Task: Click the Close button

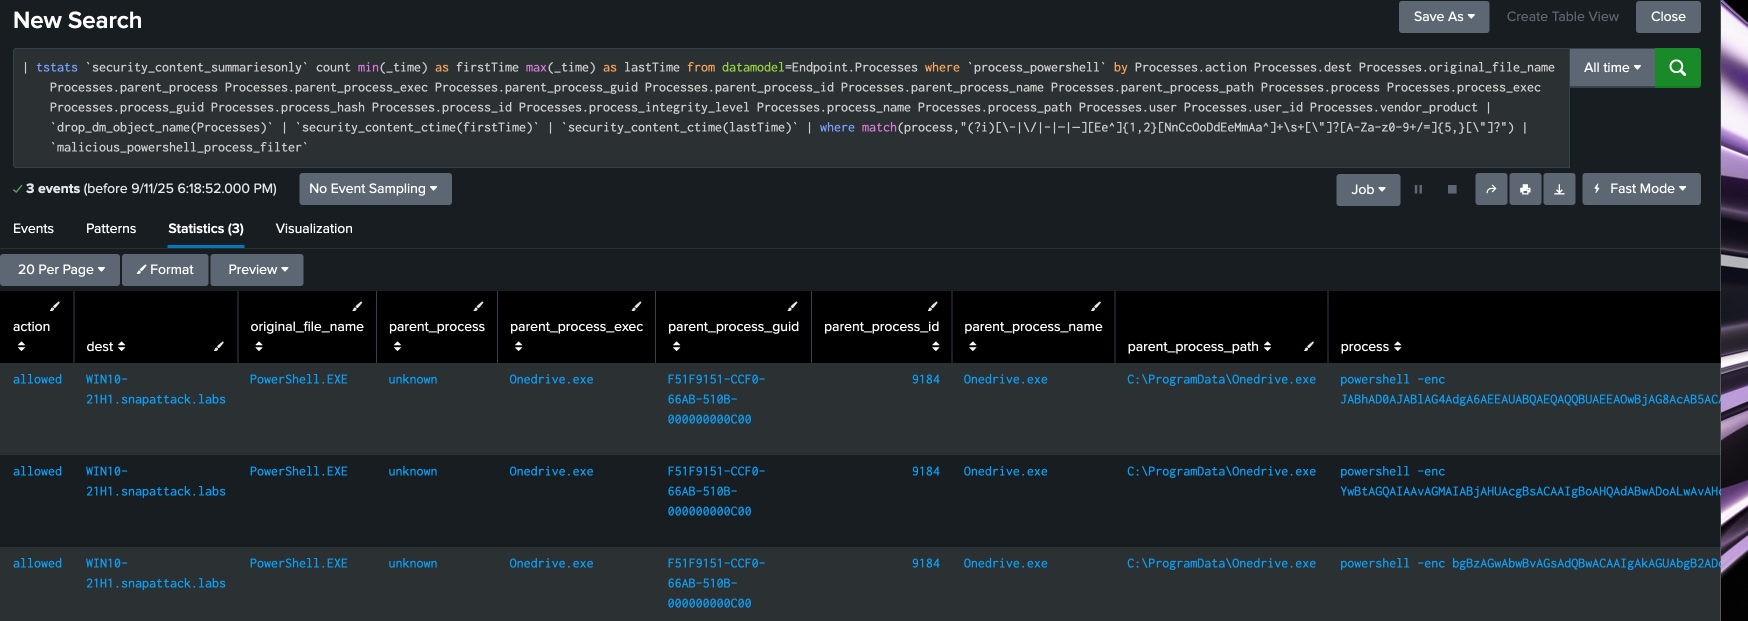Action: (x=1667, y=17)
